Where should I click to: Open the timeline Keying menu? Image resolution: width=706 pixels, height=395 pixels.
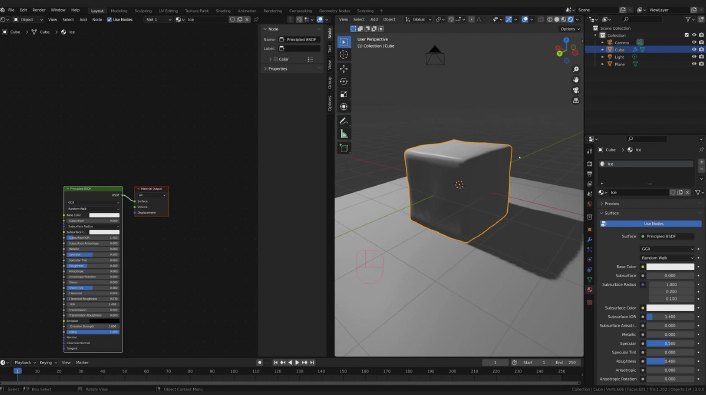[x=47, y=362]
